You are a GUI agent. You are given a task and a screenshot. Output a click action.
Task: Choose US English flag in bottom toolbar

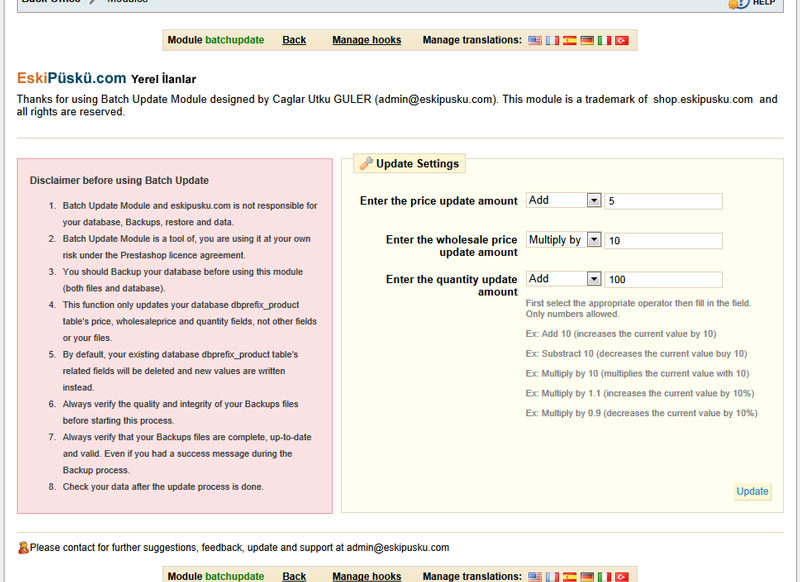[535, 577]
